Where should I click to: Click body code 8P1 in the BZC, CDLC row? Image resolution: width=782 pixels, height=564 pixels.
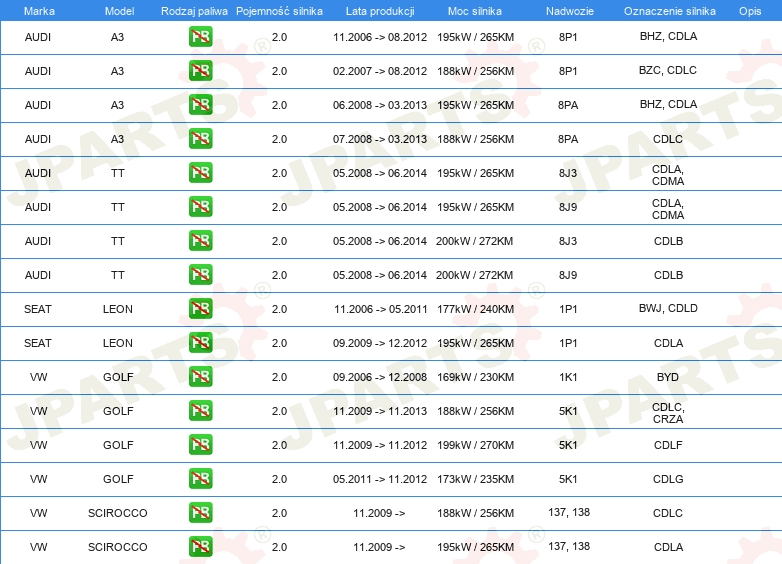tap(568, 71)
